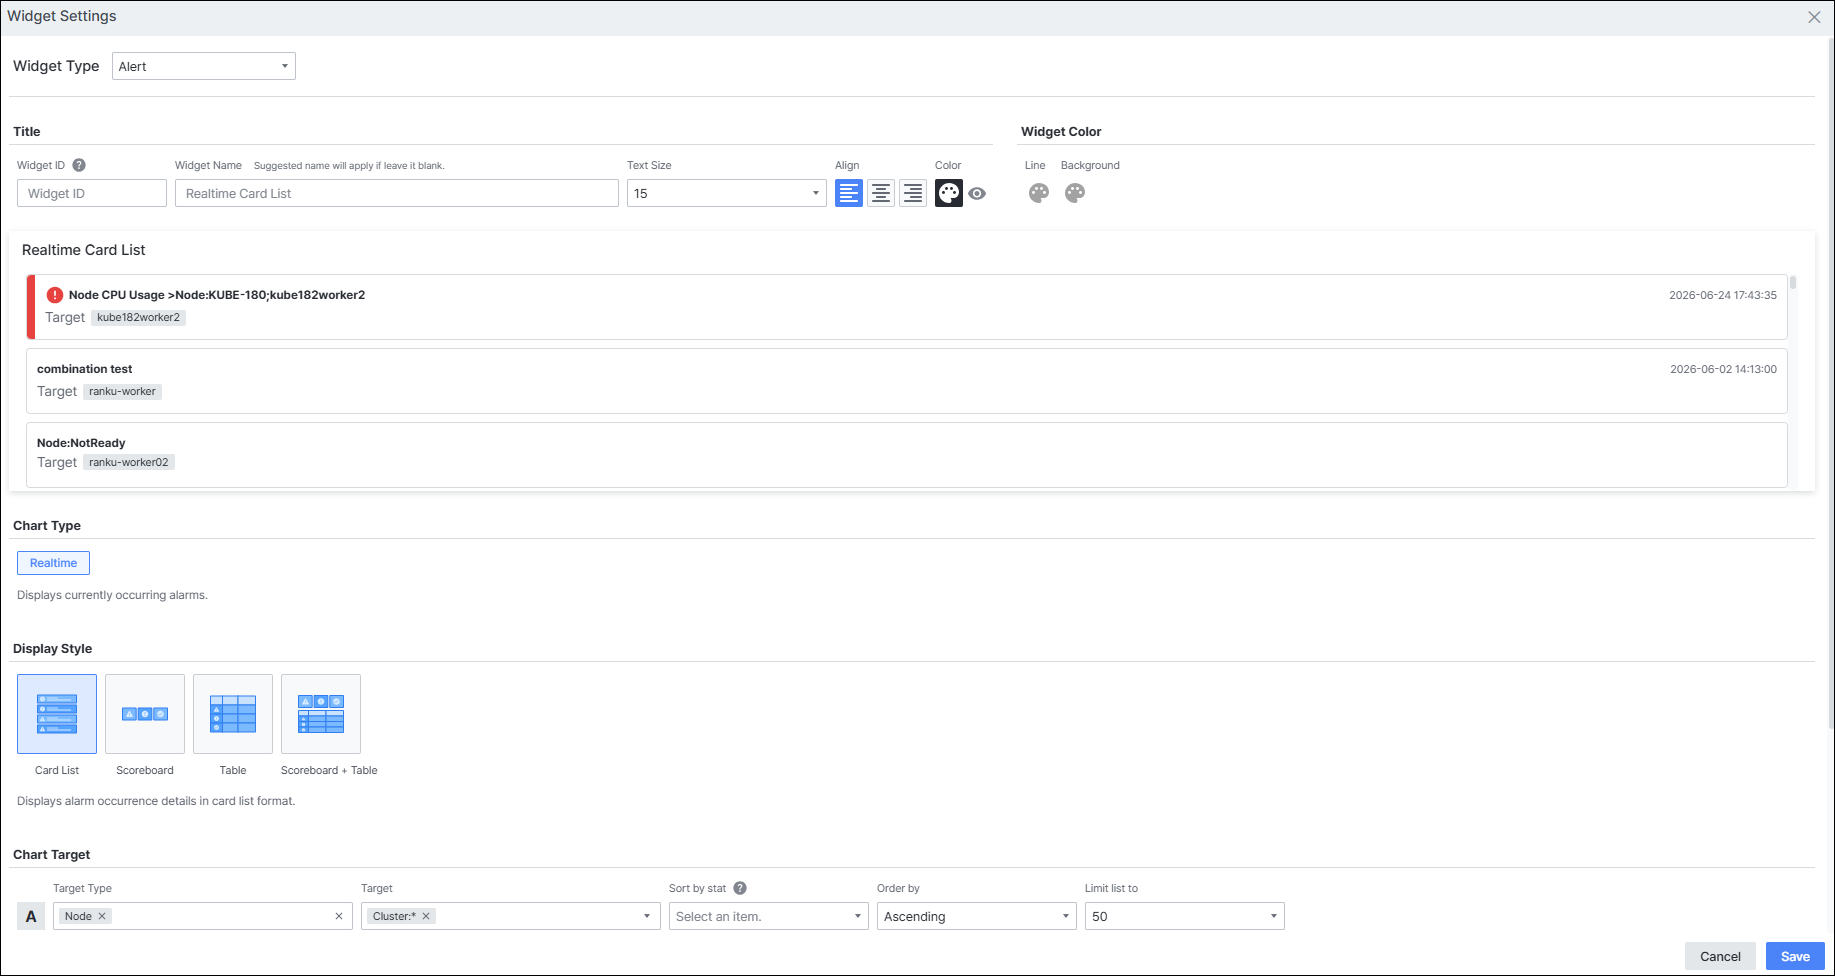Toggle title visibility eye icon
The image size is (1835, 976).
pyautogui.click(x=977, y=194)
